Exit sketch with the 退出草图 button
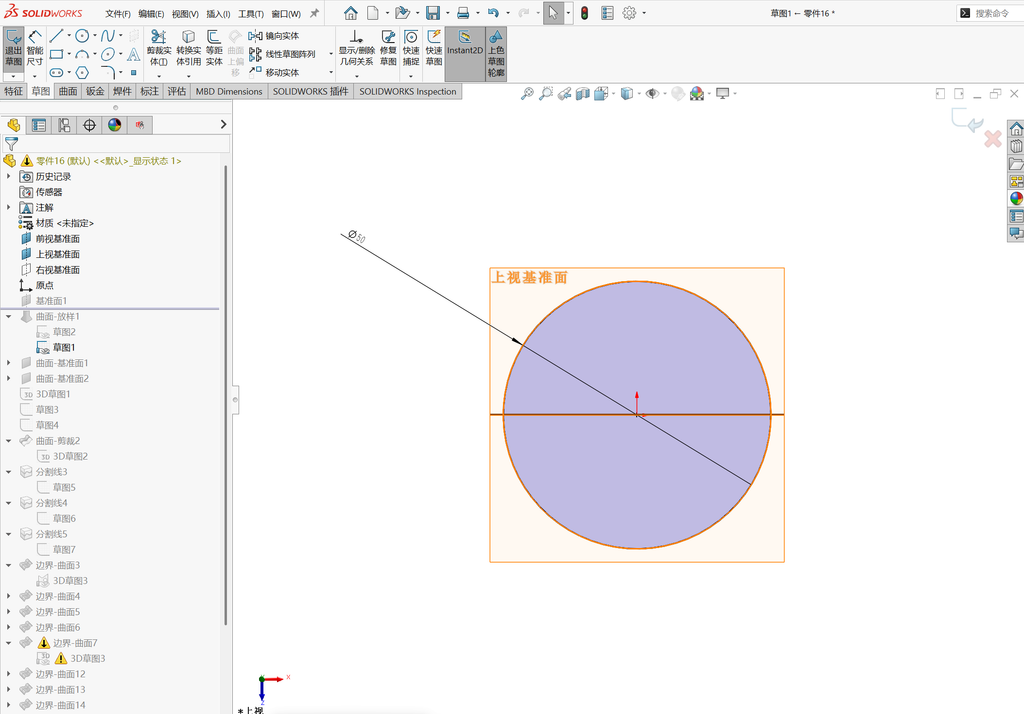Image resolution: width=1024 pixels, height=714 pixels. pyautogui.click(x=14, y=48)
